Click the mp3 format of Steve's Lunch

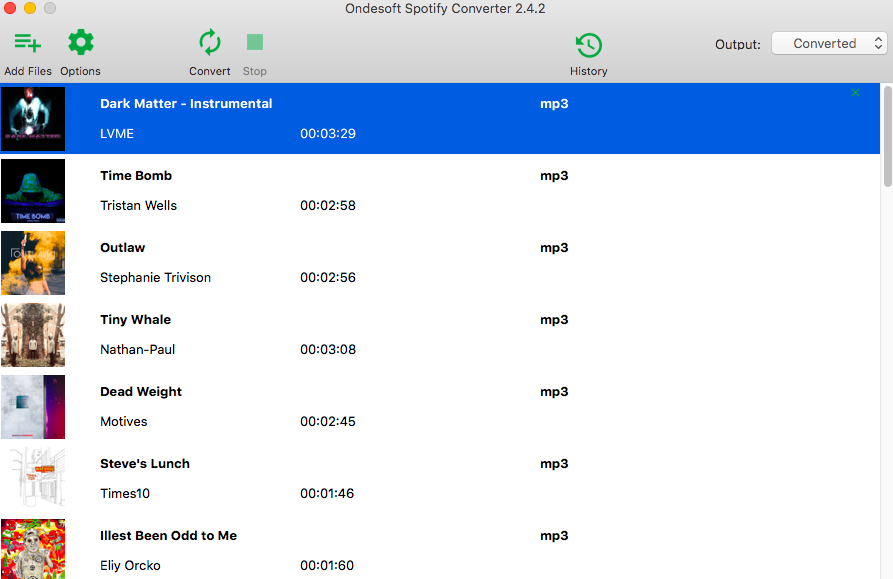[x=554, y=463]
